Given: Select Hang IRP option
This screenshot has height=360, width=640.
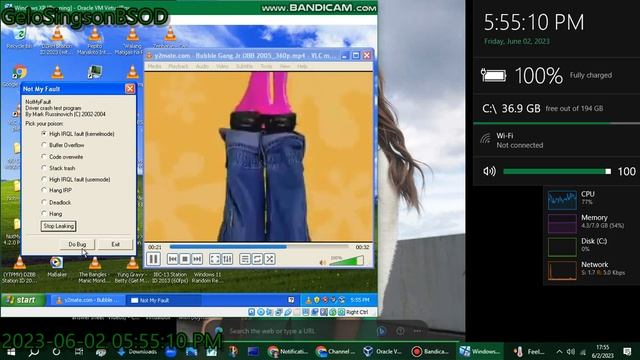Looking at the screenshot, I should pyautogui.click(x=57, y=190).
